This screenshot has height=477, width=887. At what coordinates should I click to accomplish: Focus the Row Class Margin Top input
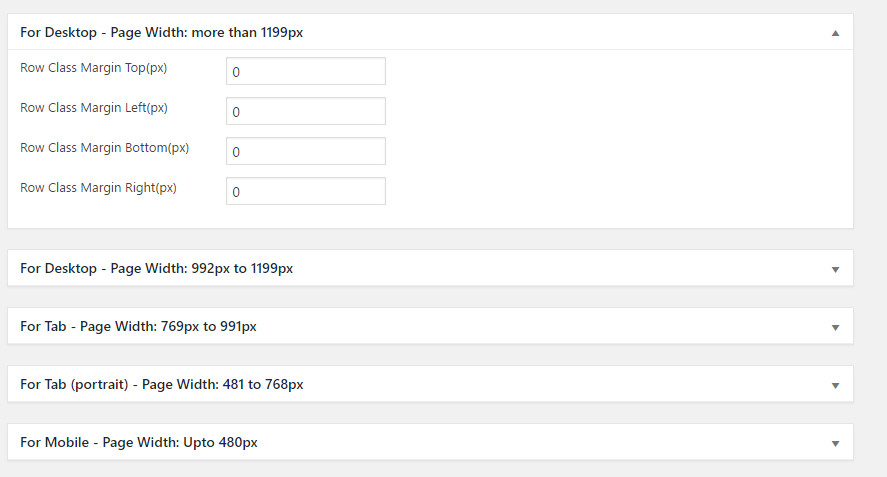pos(306,71)
